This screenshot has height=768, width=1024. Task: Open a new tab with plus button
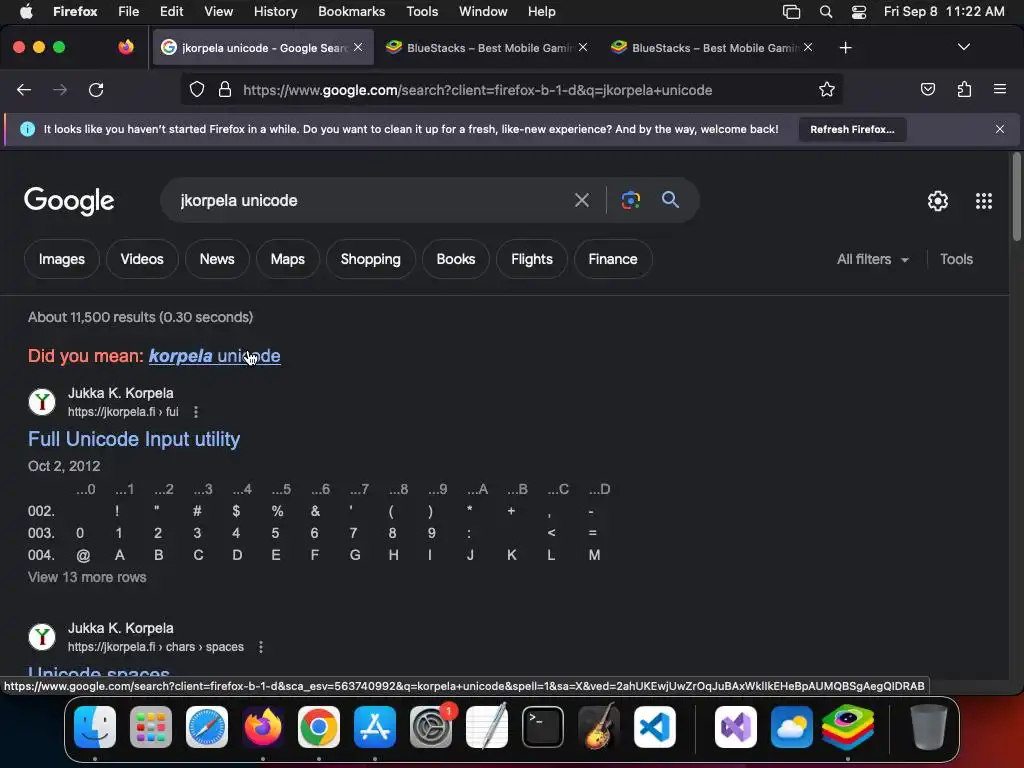click(846, 48)
